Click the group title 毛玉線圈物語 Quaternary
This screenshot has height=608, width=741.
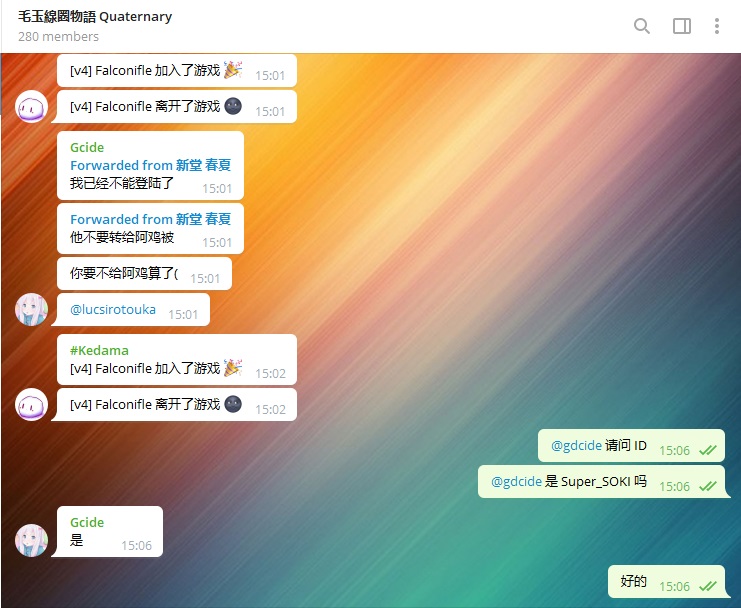[x=95, y=17]
